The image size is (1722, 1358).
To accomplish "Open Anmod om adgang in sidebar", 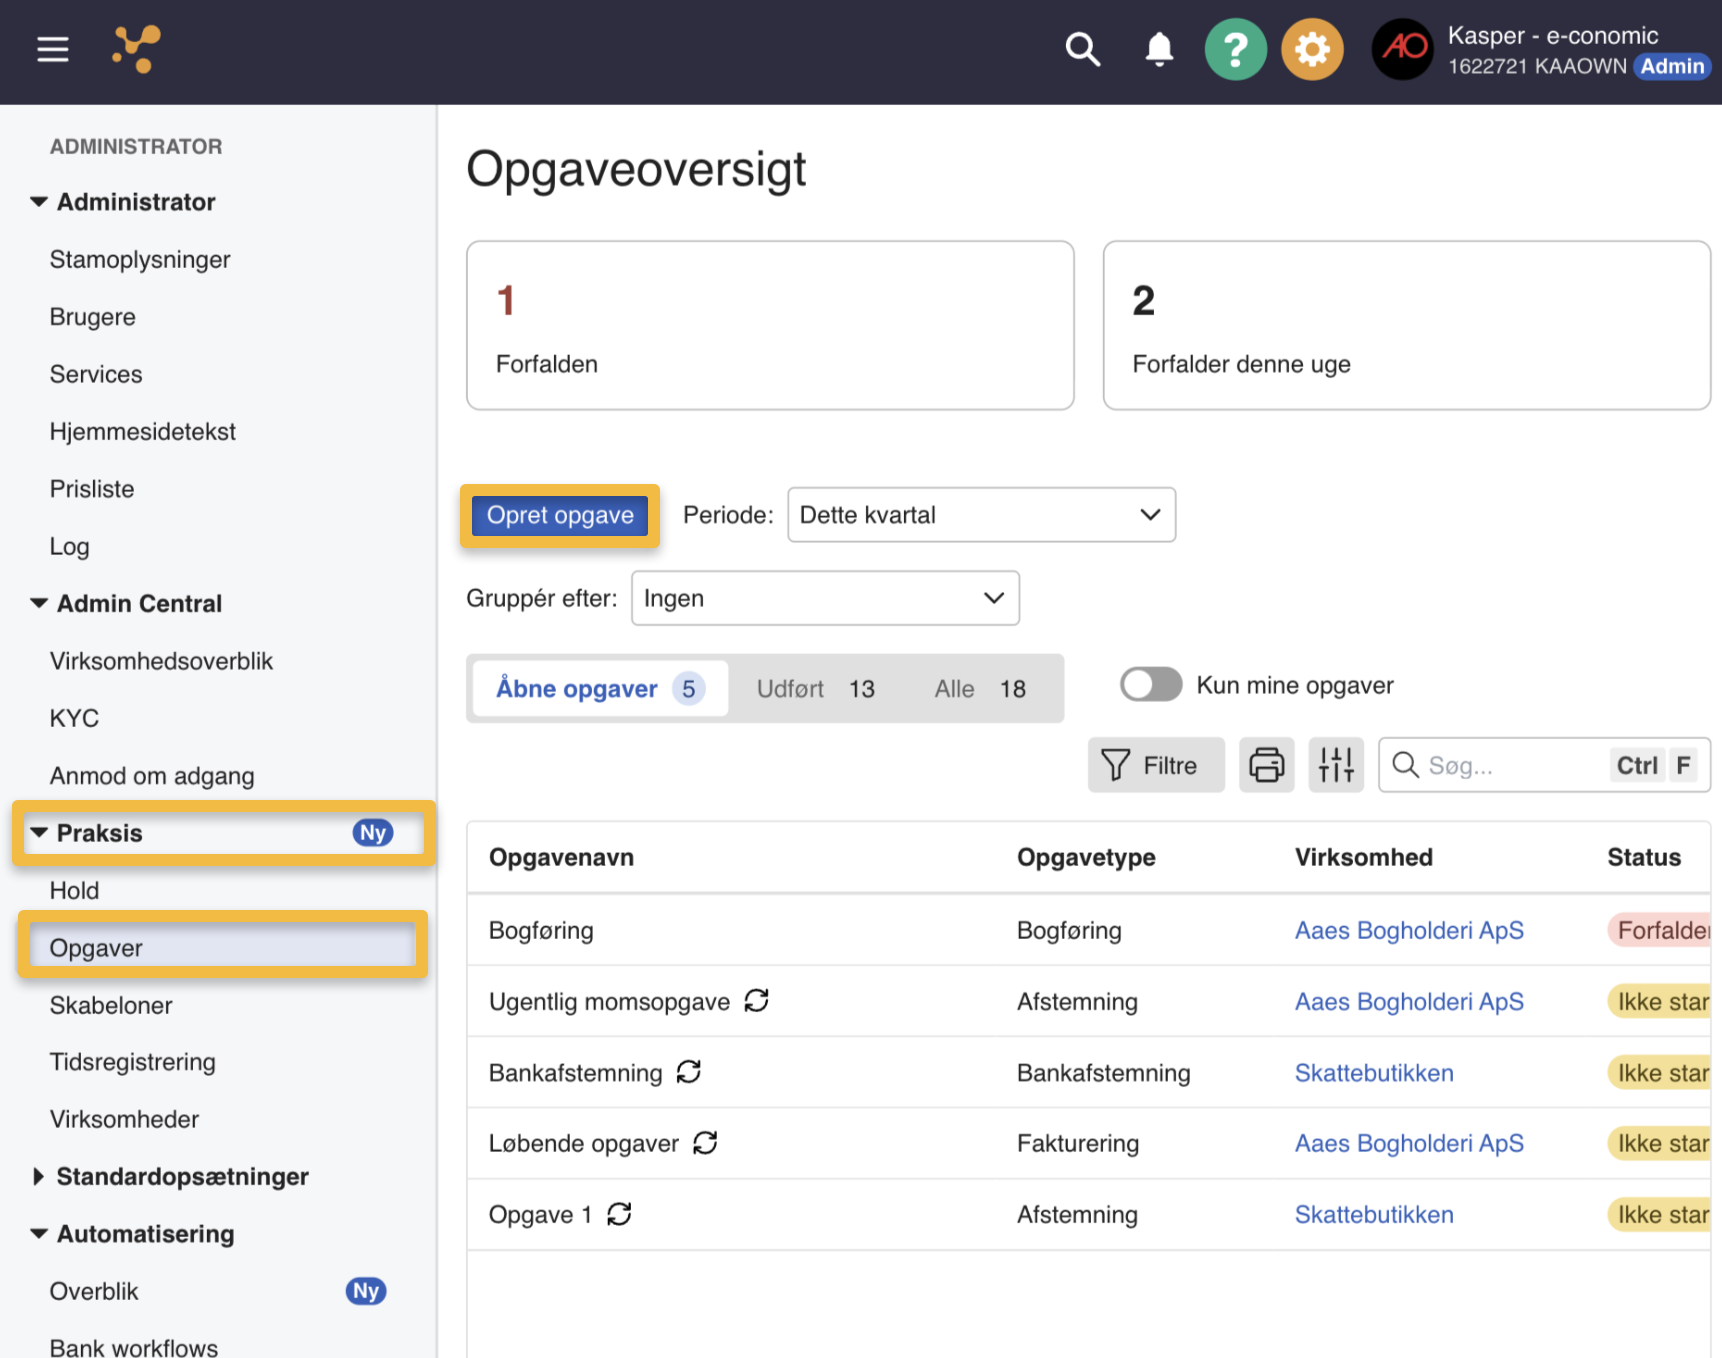I will pos(152,776).
